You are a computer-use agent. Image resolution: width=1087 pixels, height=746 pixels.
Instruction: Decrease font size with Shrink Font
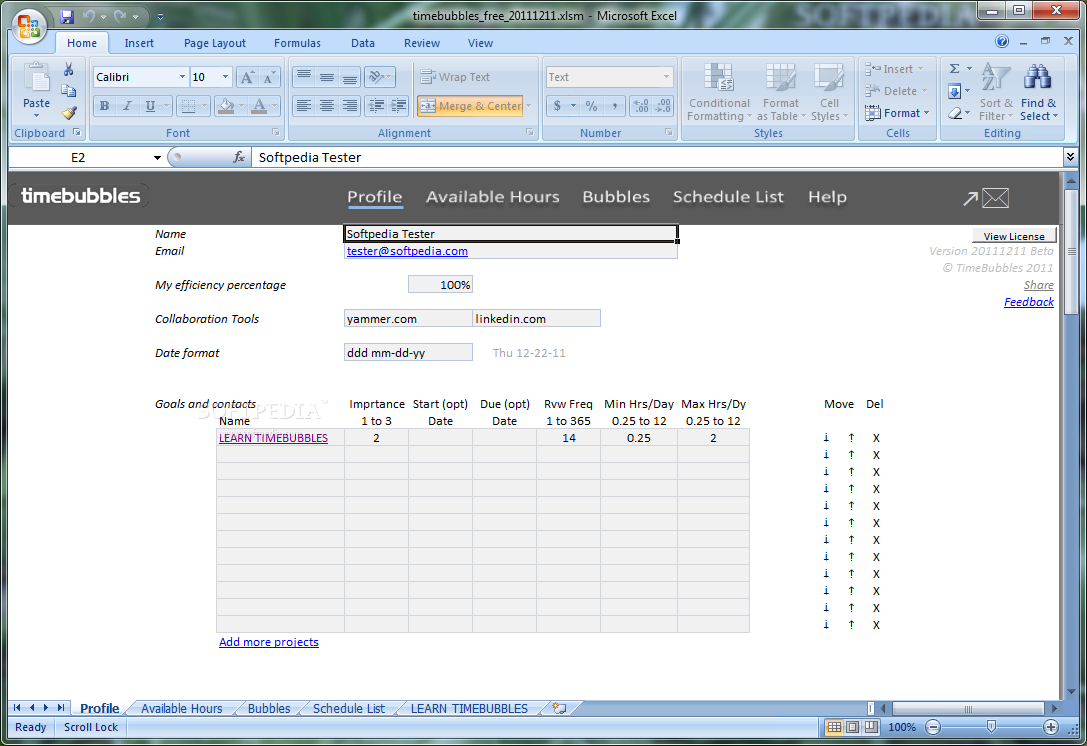coord(268,77)
